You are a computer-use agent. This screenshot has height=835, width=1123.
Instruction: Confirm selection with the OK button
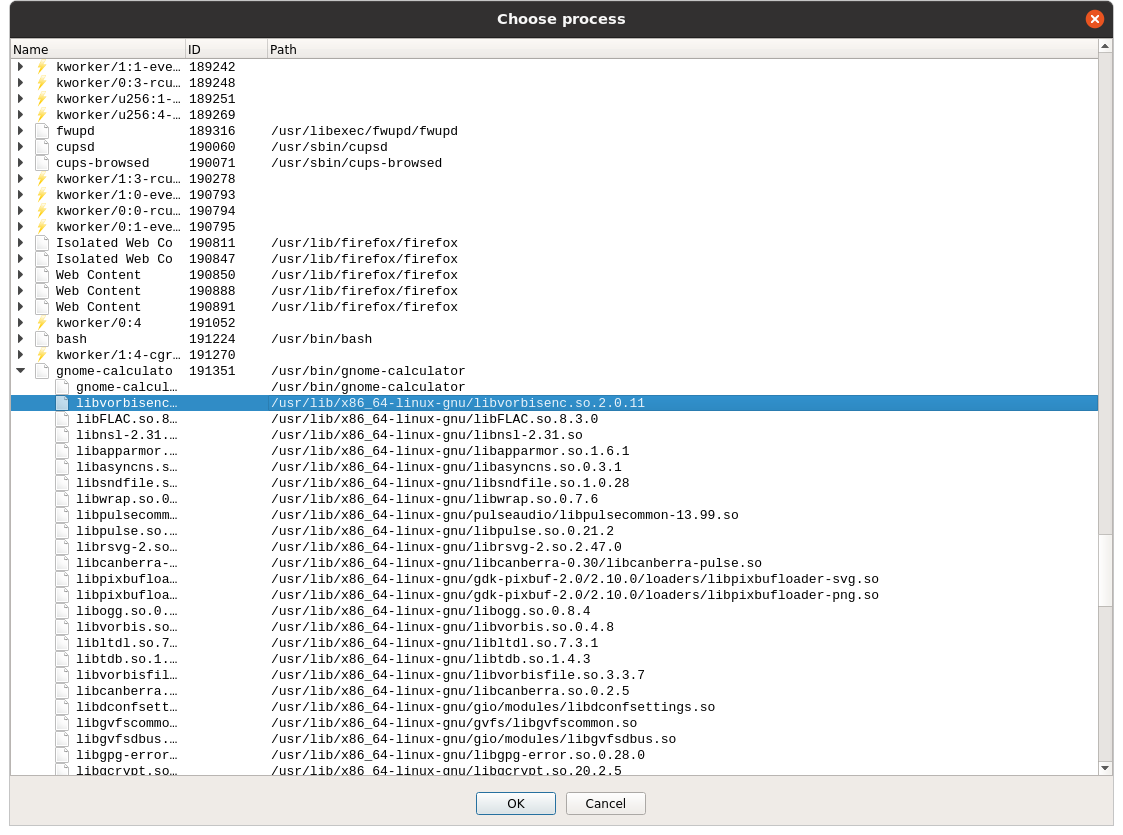pyautogui.click(x=515, y=803)
